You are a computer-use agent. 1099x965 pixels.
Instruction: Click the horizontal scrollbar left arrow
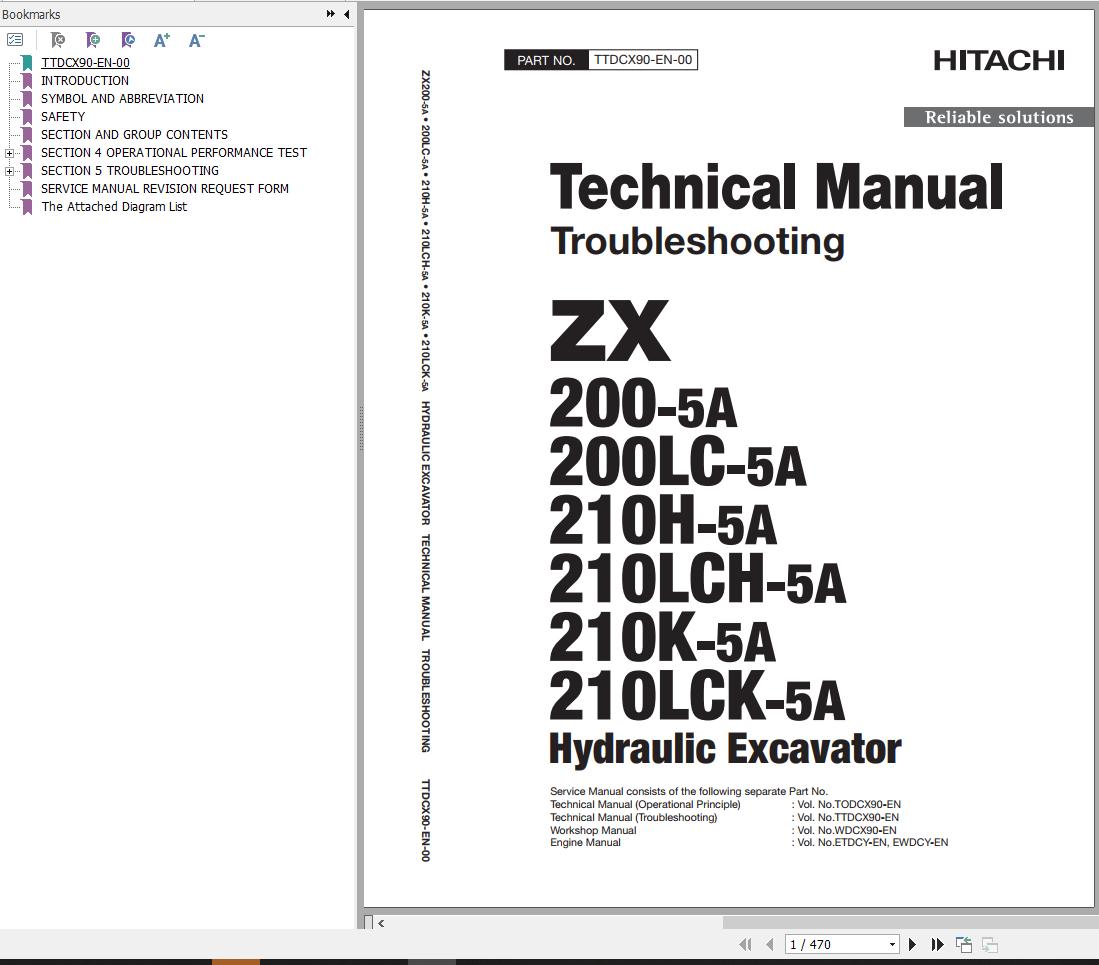(381, 923)
